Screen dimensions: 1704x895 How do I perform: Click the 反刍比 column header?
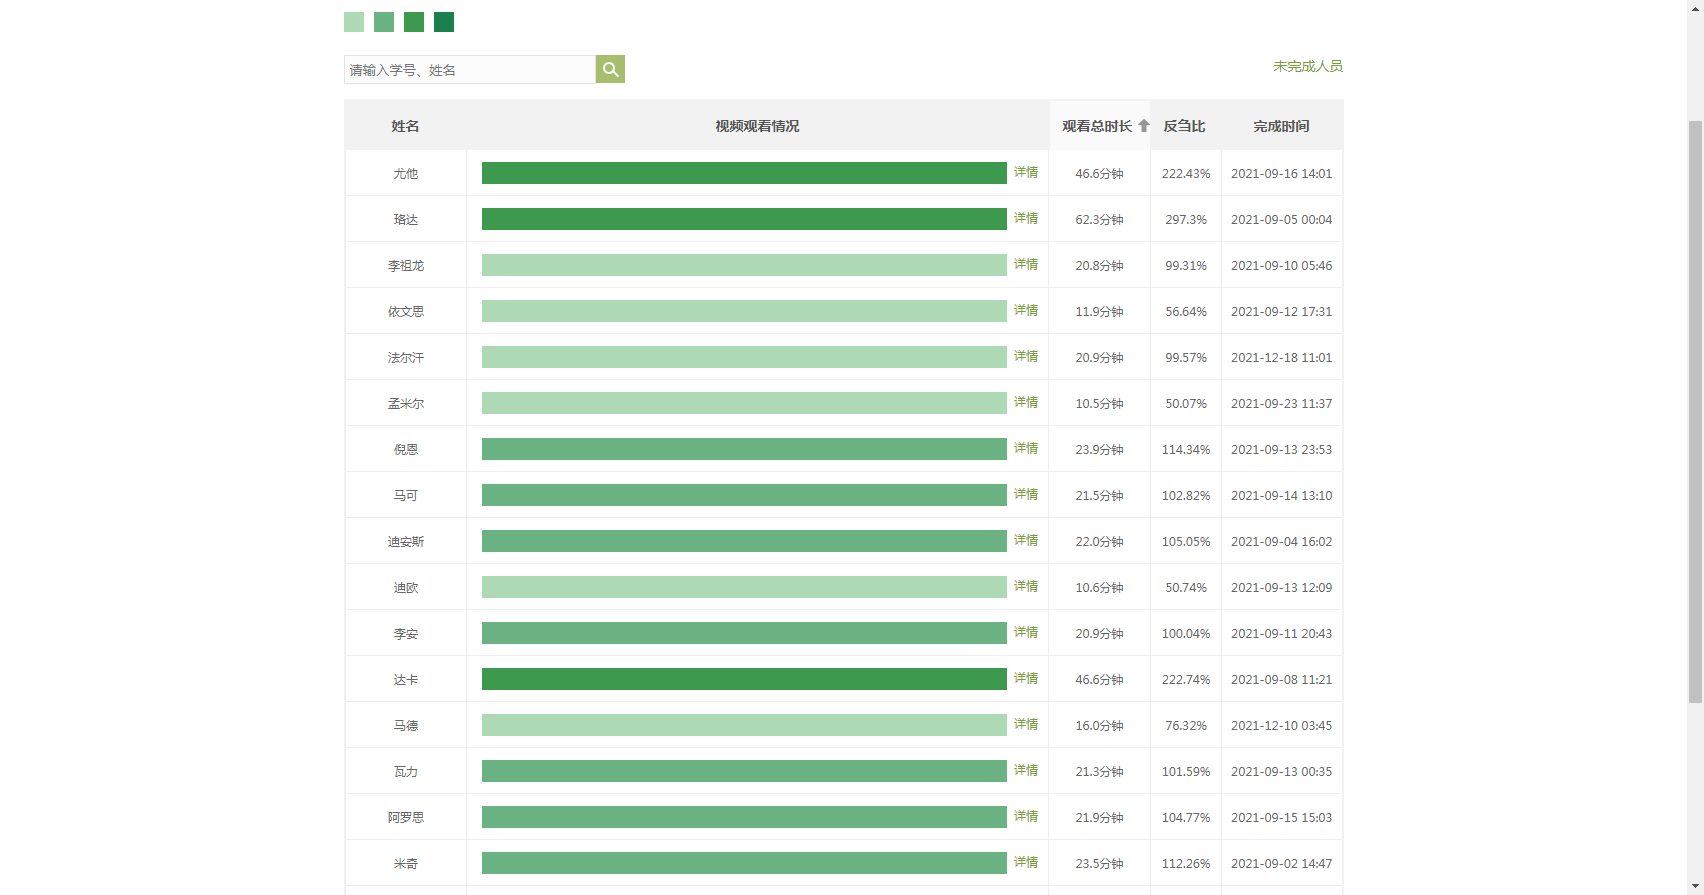(1184, 126)
